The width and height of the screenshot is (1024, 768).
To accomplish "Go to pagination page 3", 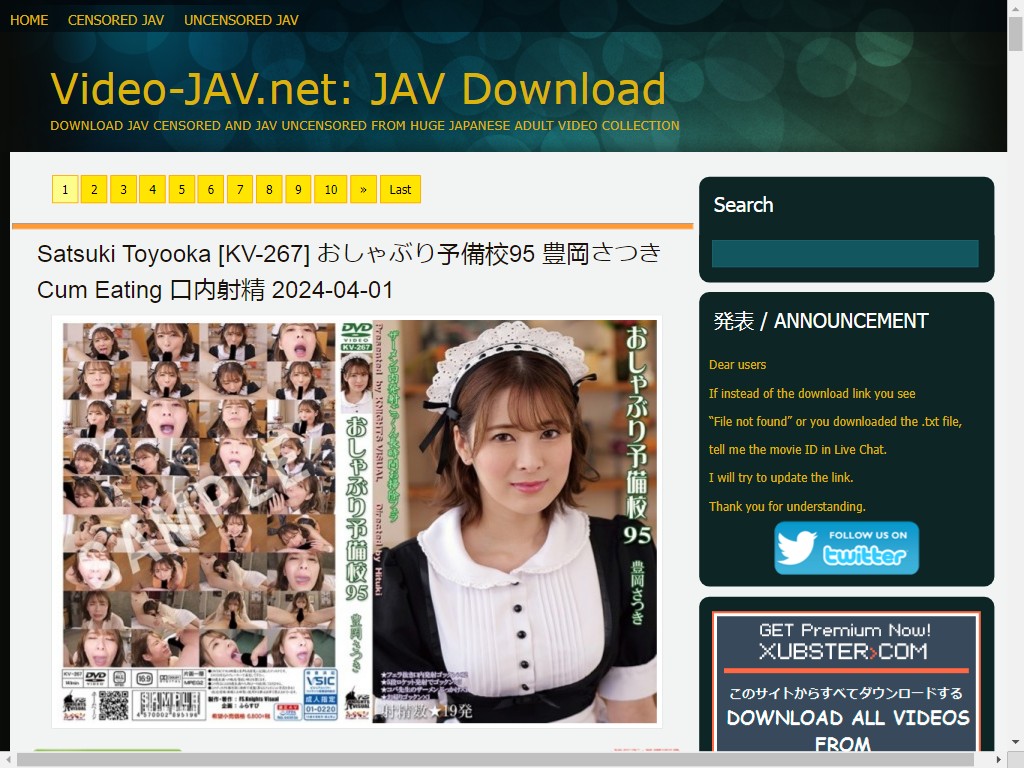I will pos(123,189).
